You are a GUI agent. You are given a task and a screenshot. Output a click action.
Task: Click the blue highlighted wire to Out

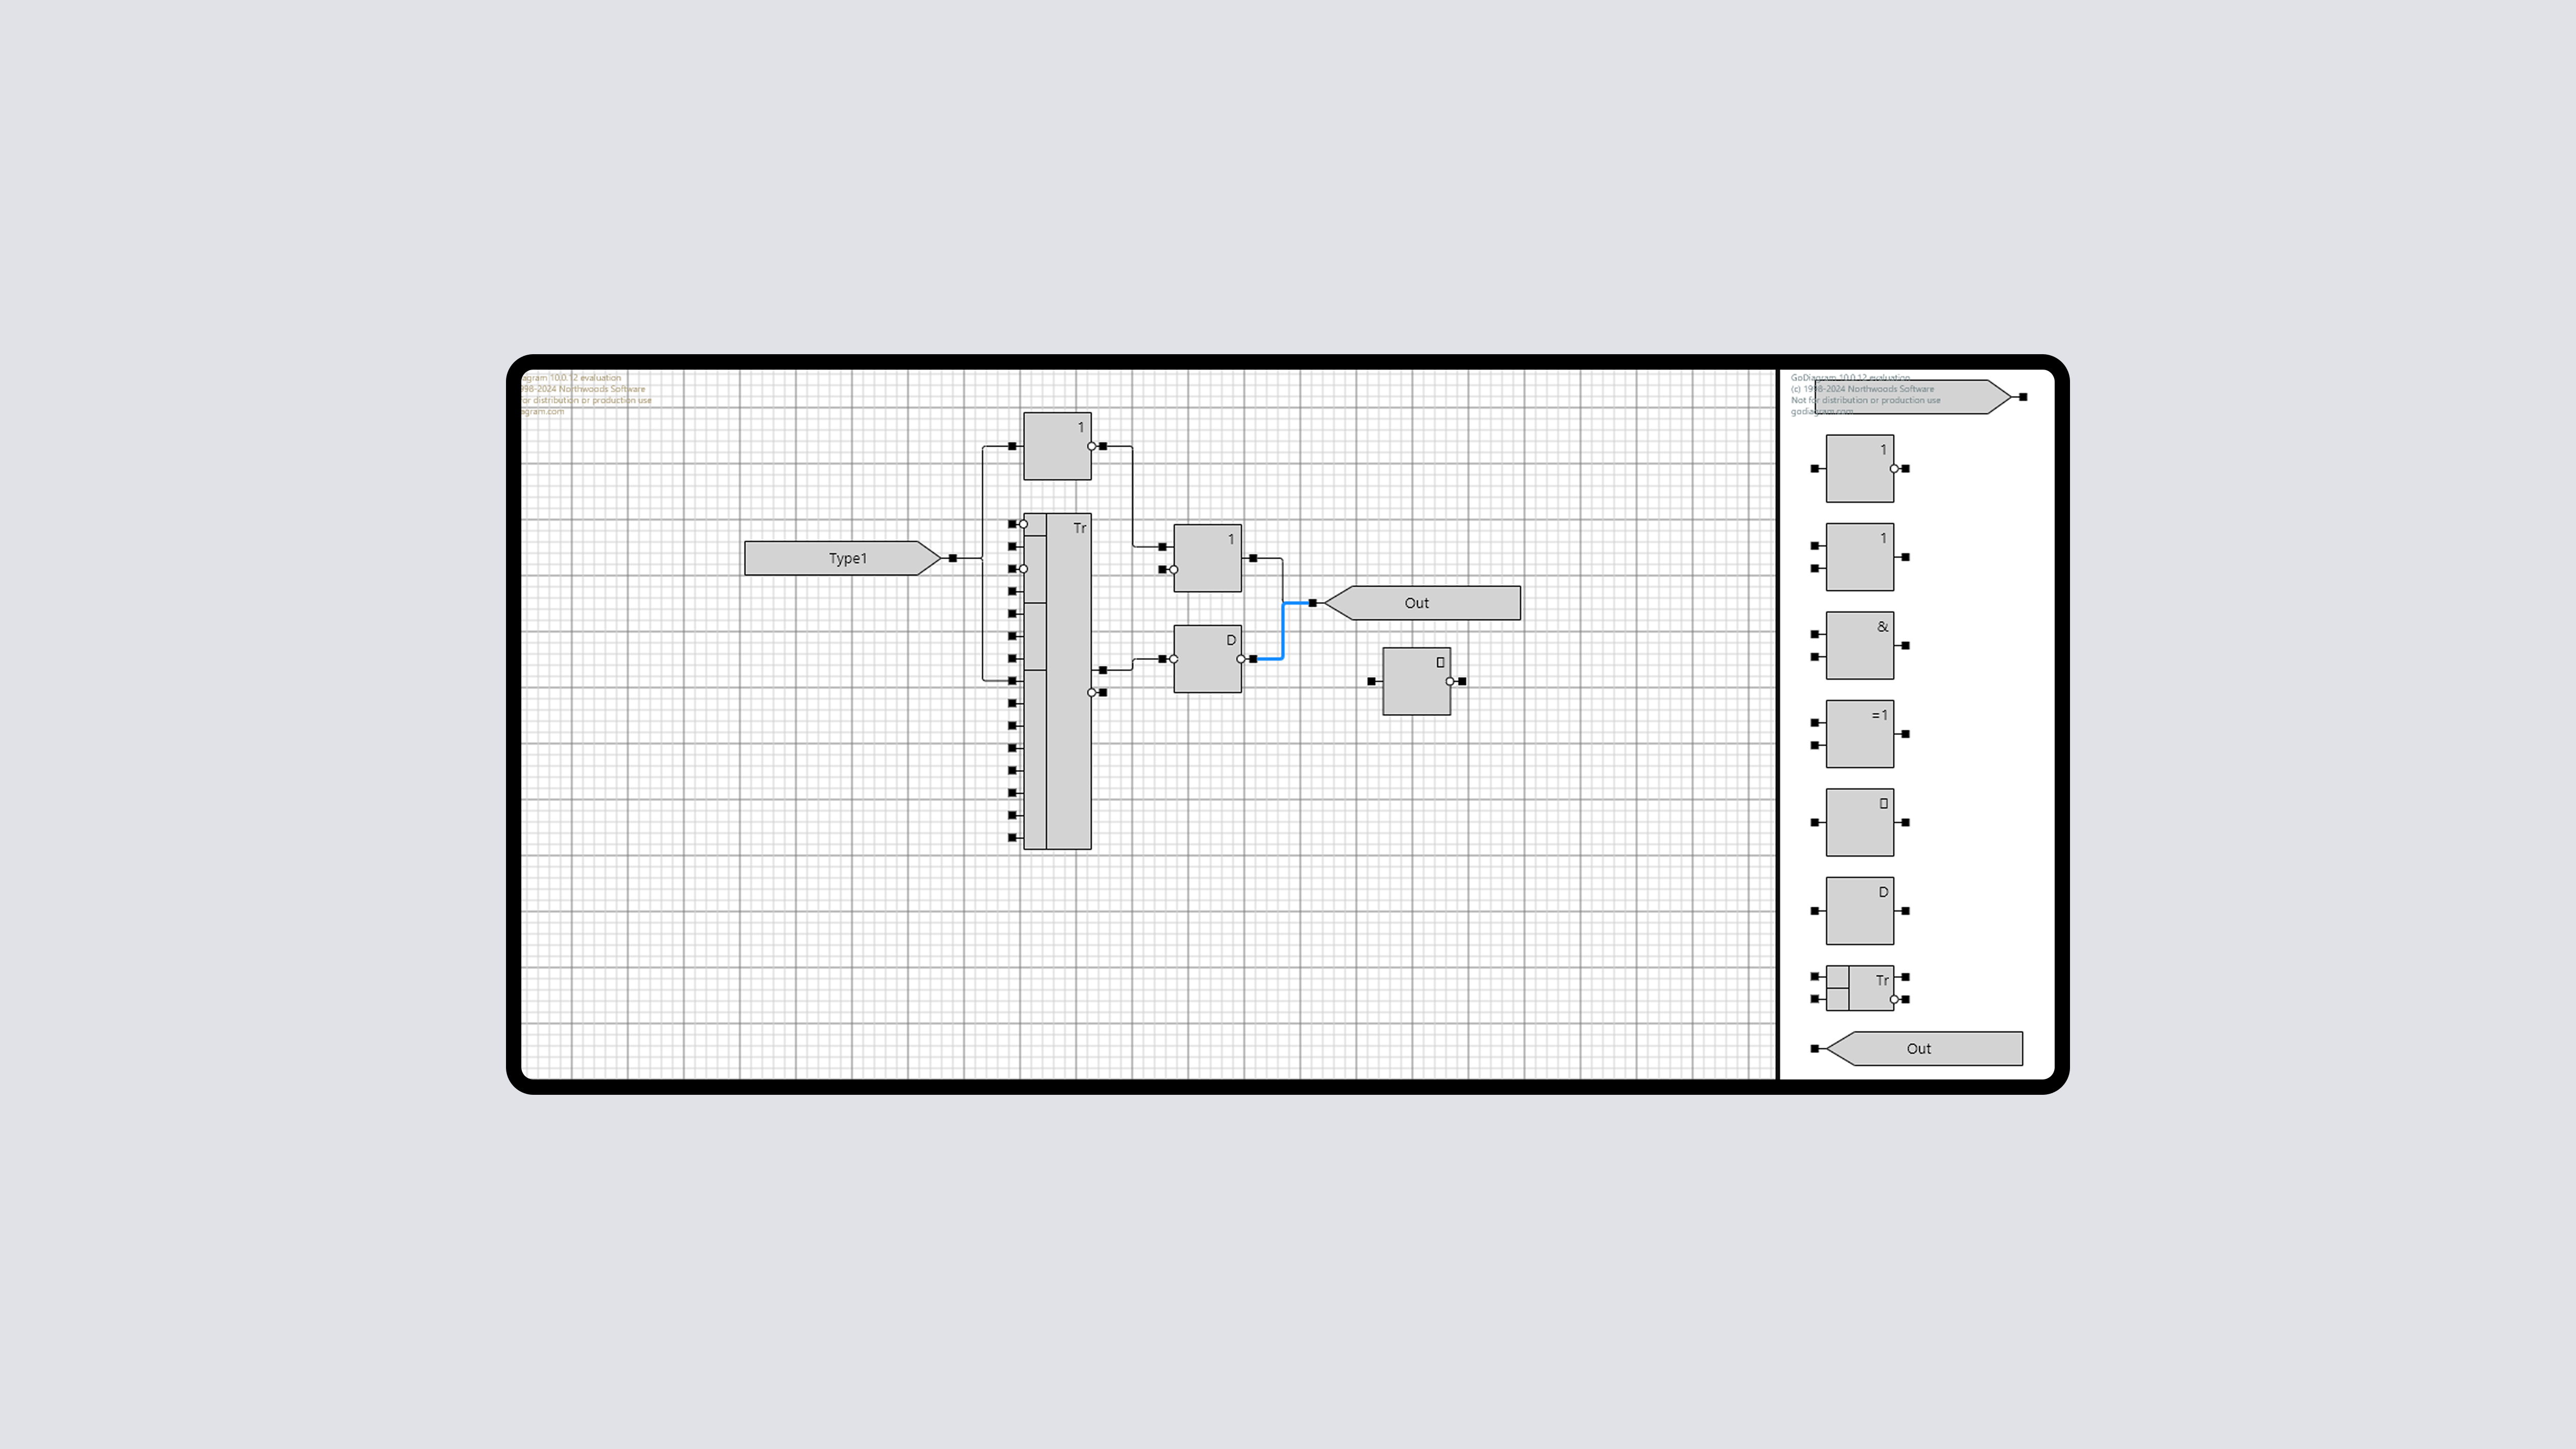[1283, 632]
